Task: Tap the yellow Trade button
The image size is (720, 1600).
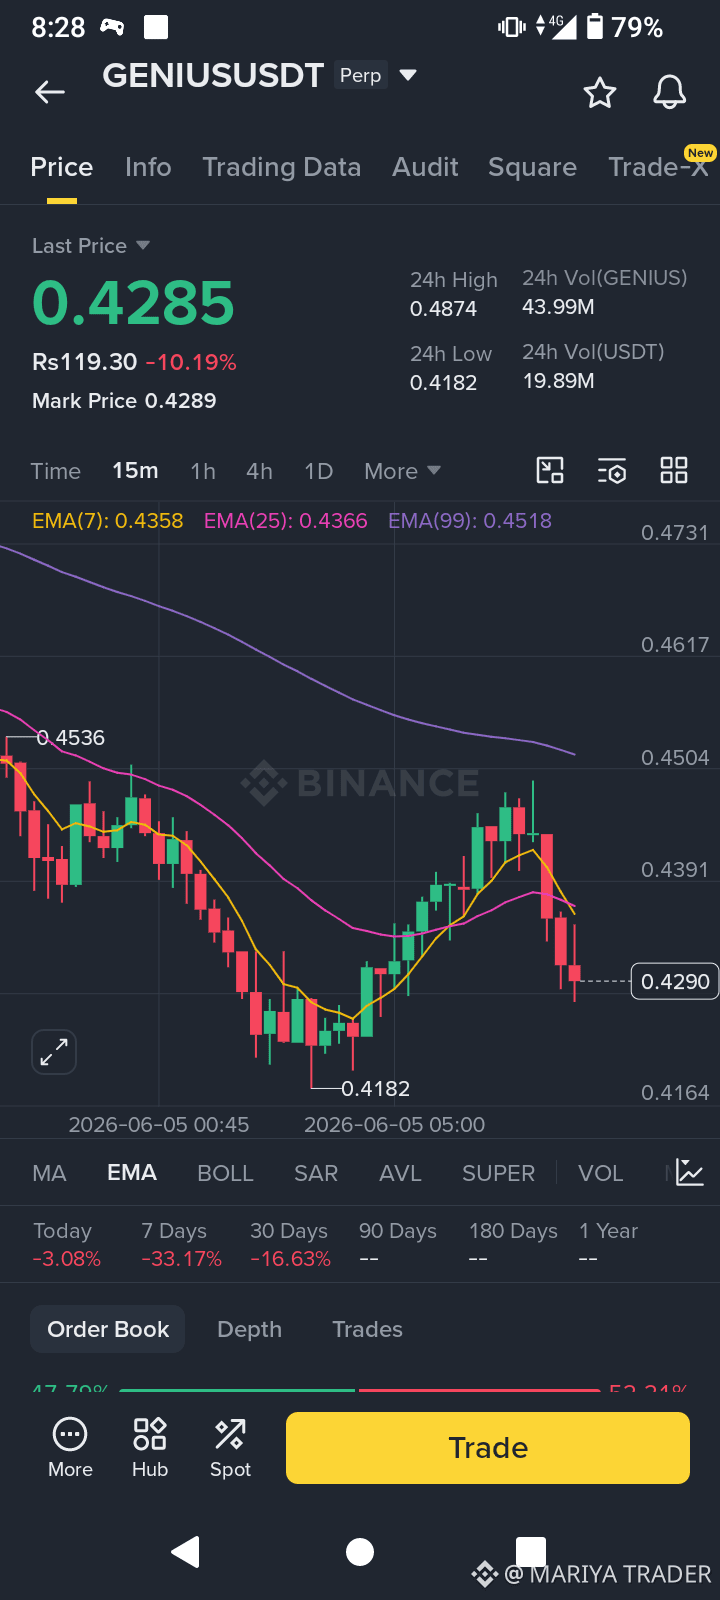Action: (x=488, y=1447)
